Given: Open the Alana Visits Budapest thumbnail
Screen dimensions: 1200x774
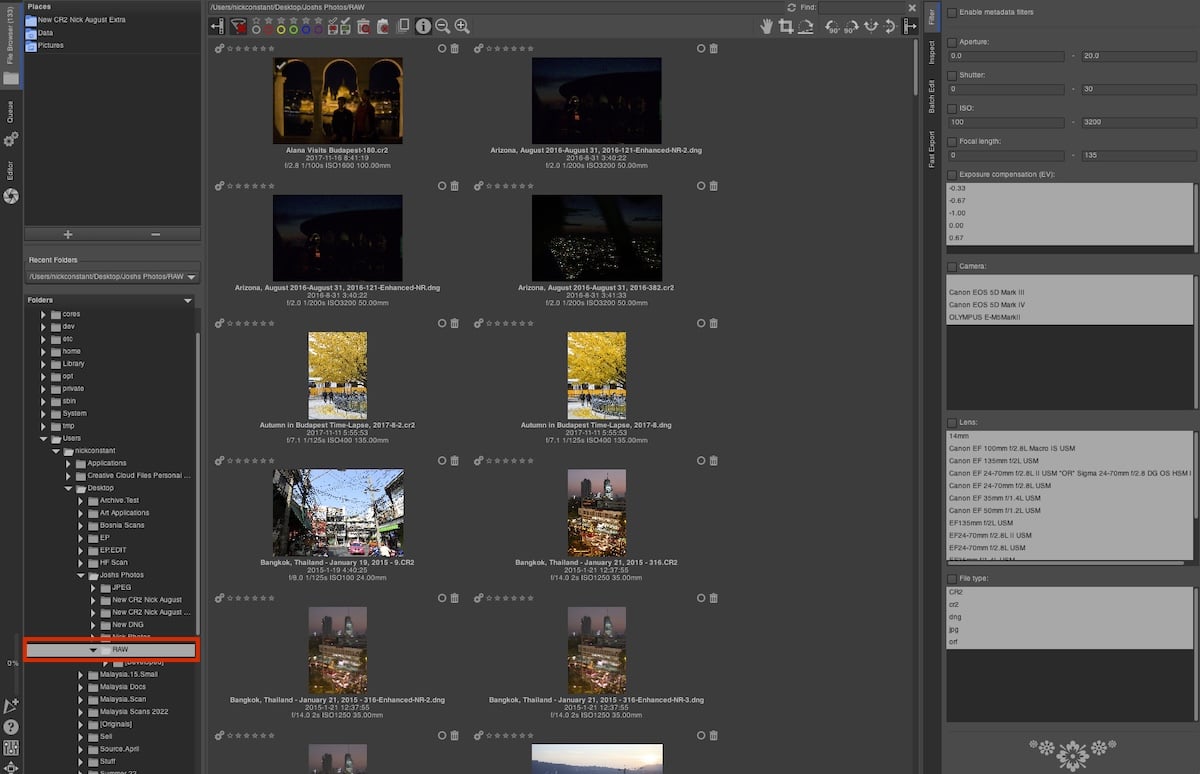Looking at the screenshot, I should click(x=337, y=99).
